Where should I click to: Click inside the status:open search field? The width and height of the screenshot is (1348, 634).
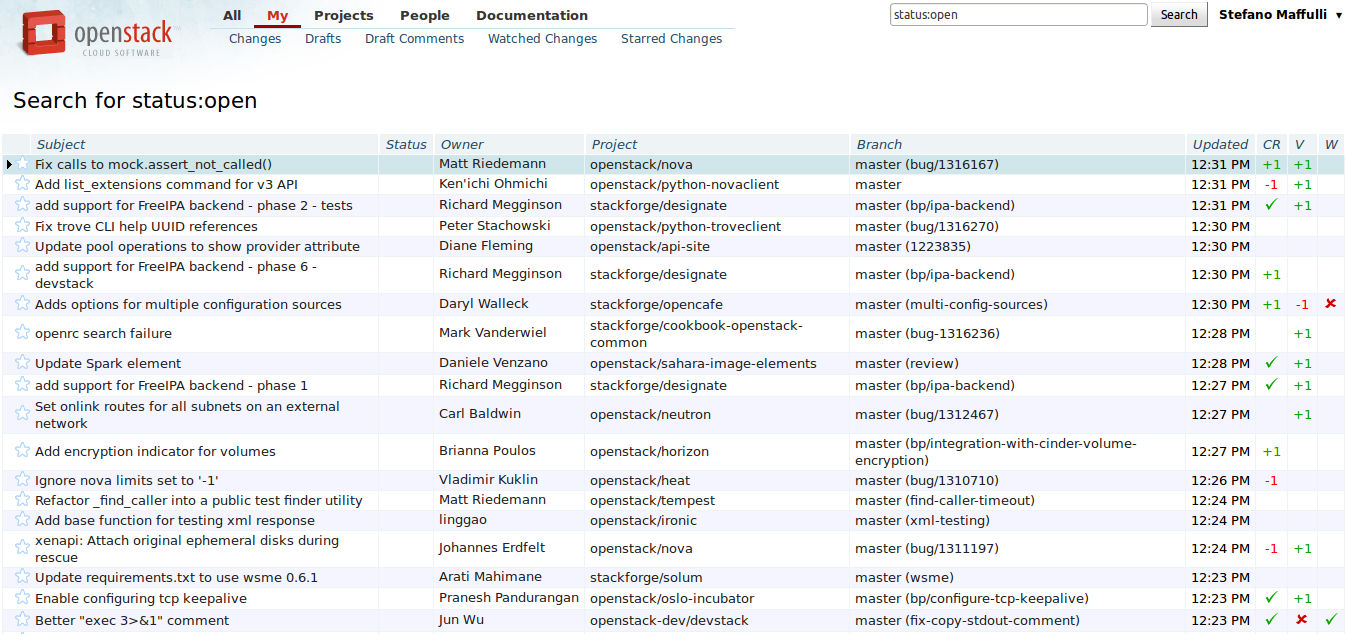[x=1018, y=14]
